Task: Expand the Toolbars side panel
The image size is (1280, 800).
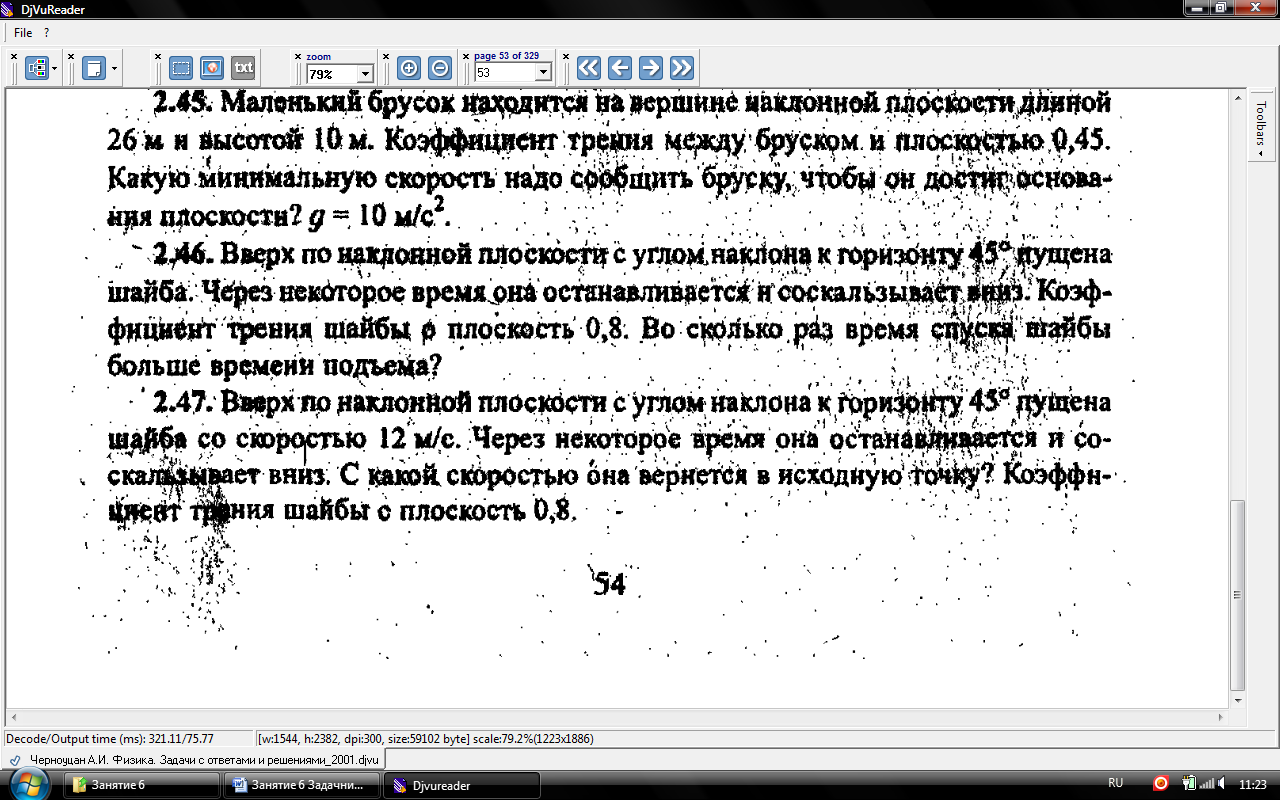Action: click(1261, 128)
